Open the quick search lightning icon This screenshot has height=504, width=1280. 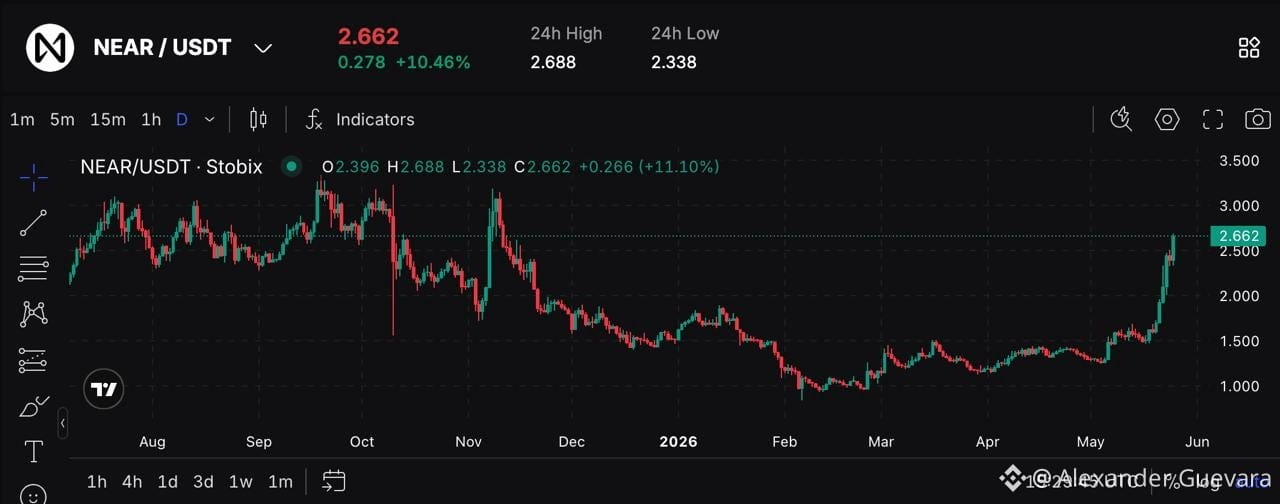pos(1122,120)
